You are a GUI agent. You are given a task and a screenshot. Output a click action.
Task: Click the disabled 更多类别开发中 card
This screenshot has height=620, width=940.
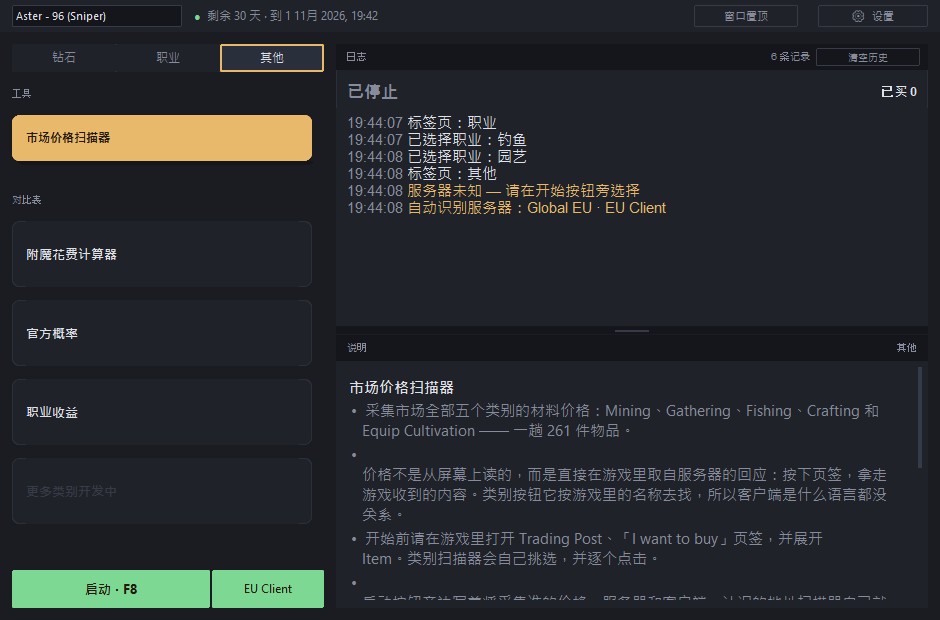[x=162, y=491]
